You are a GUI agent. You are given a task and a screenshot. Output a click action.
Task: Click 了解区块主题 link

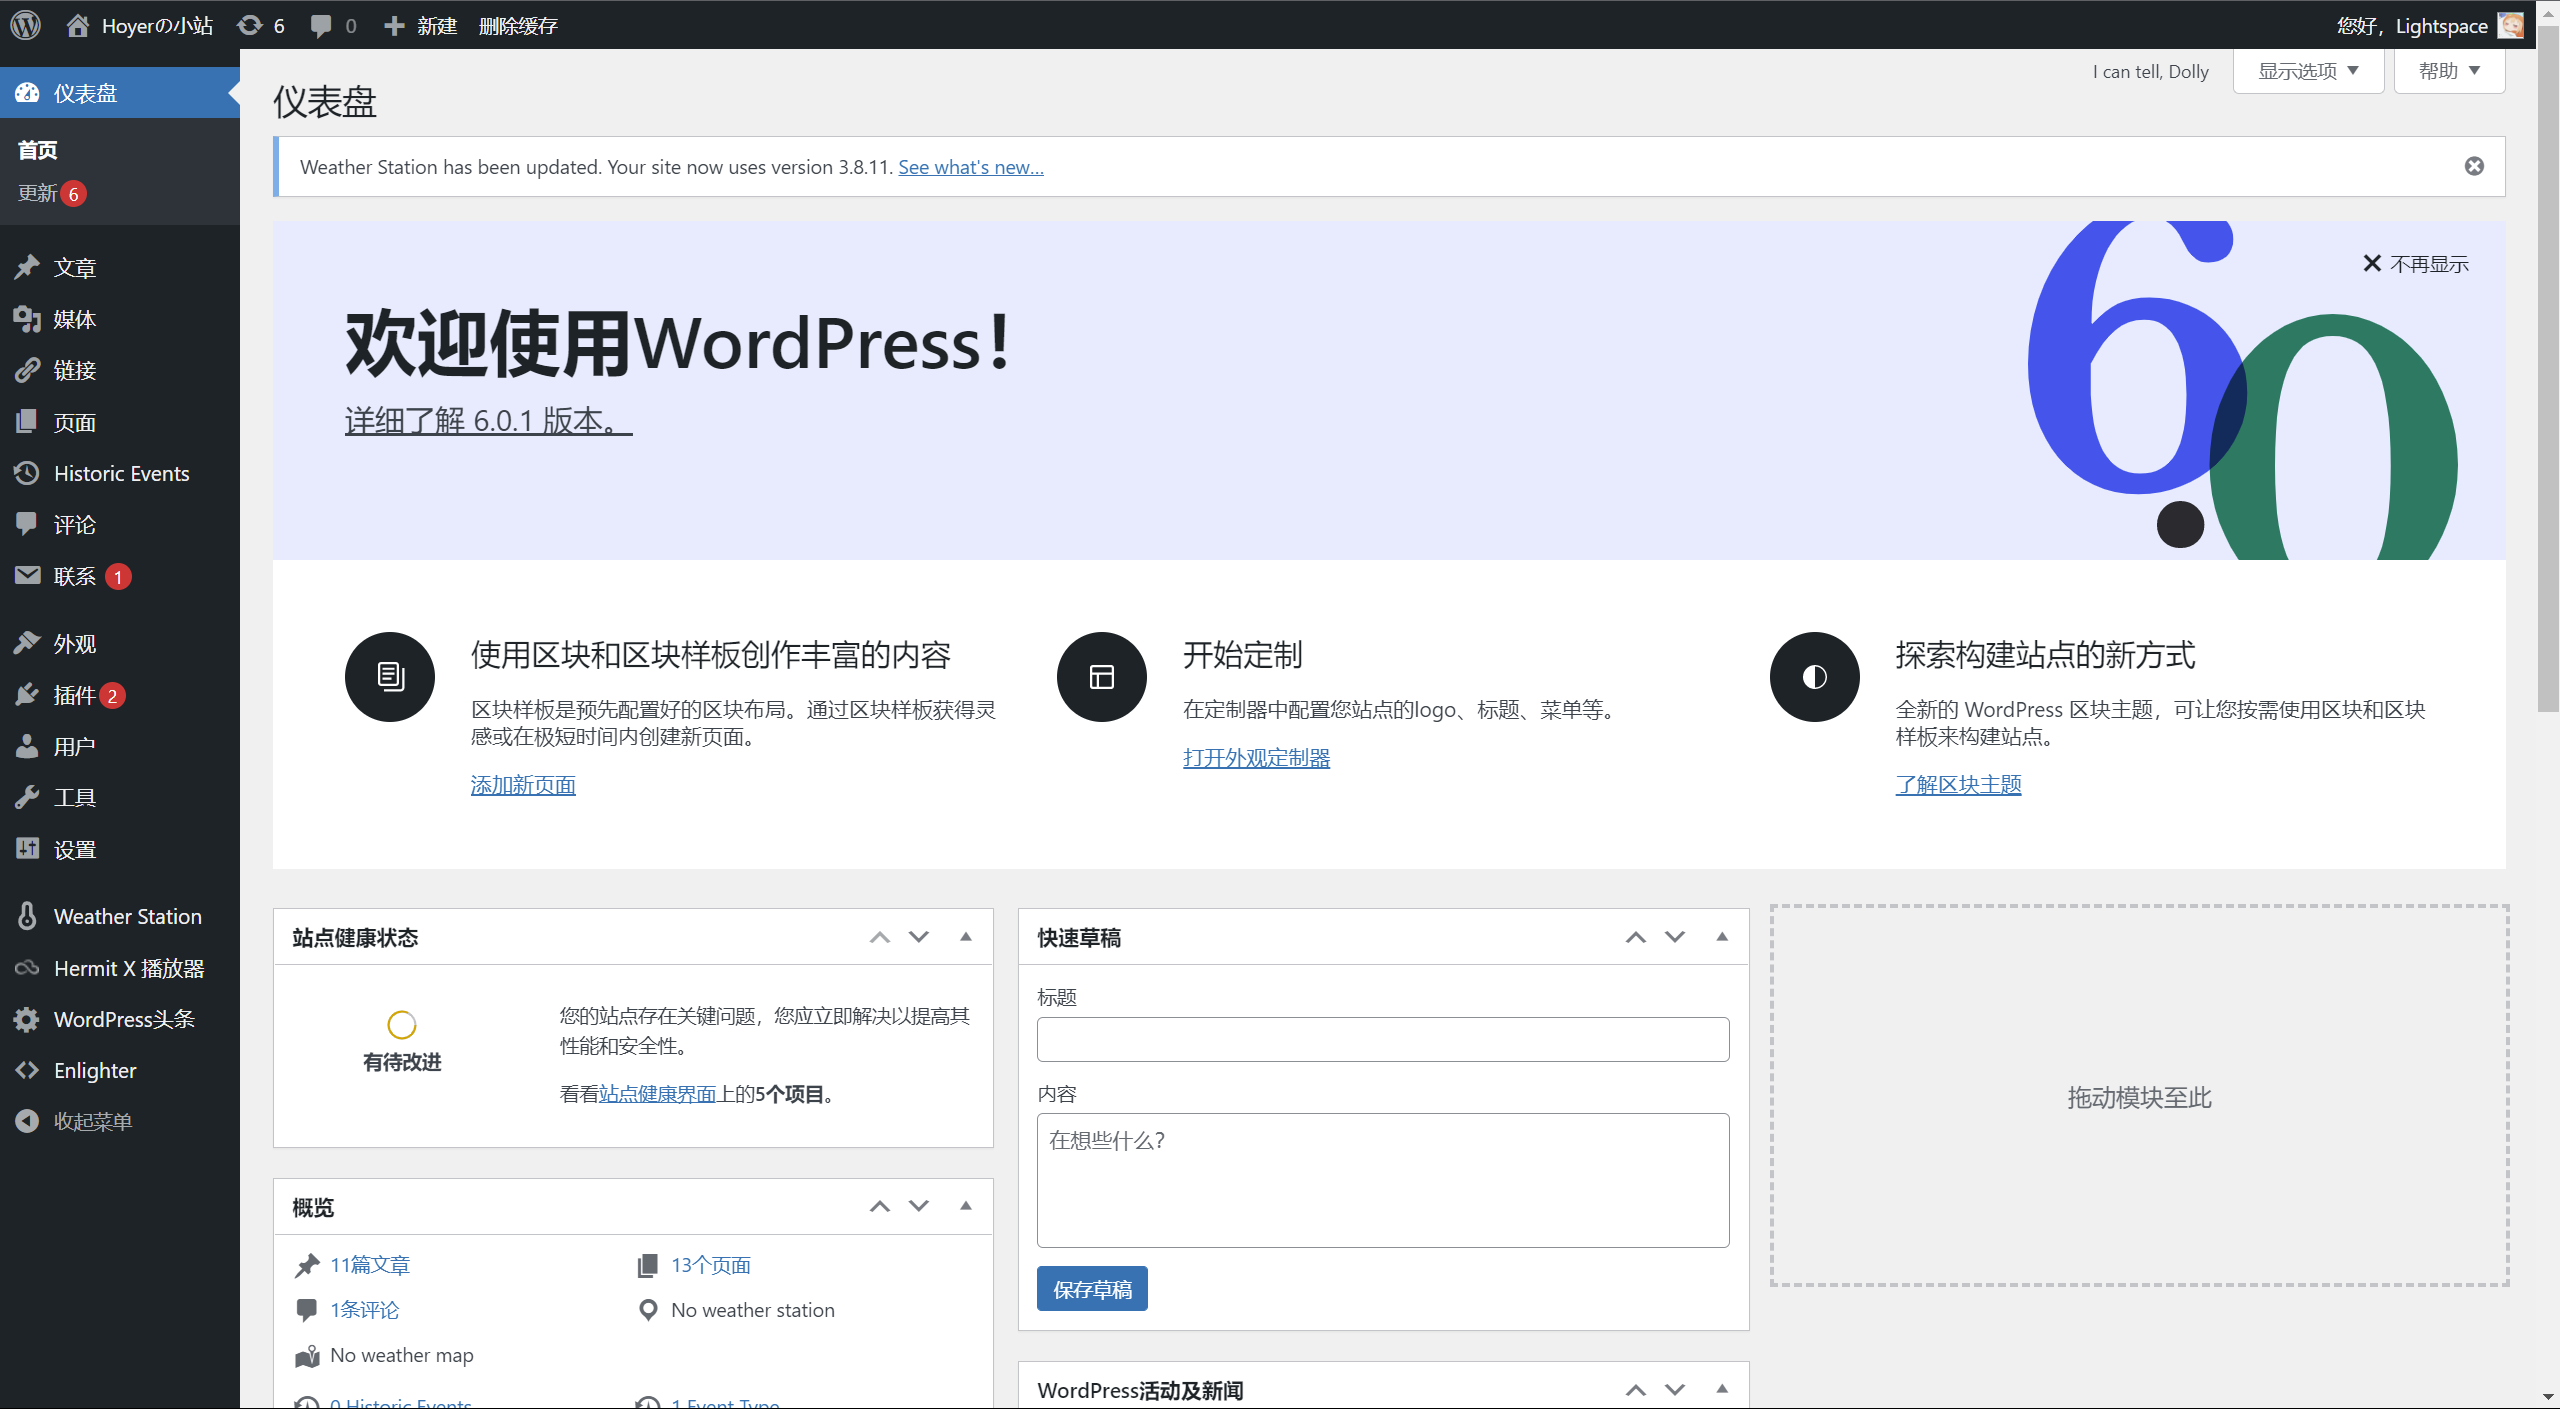pyautogui.click(x=1958, y=785)
